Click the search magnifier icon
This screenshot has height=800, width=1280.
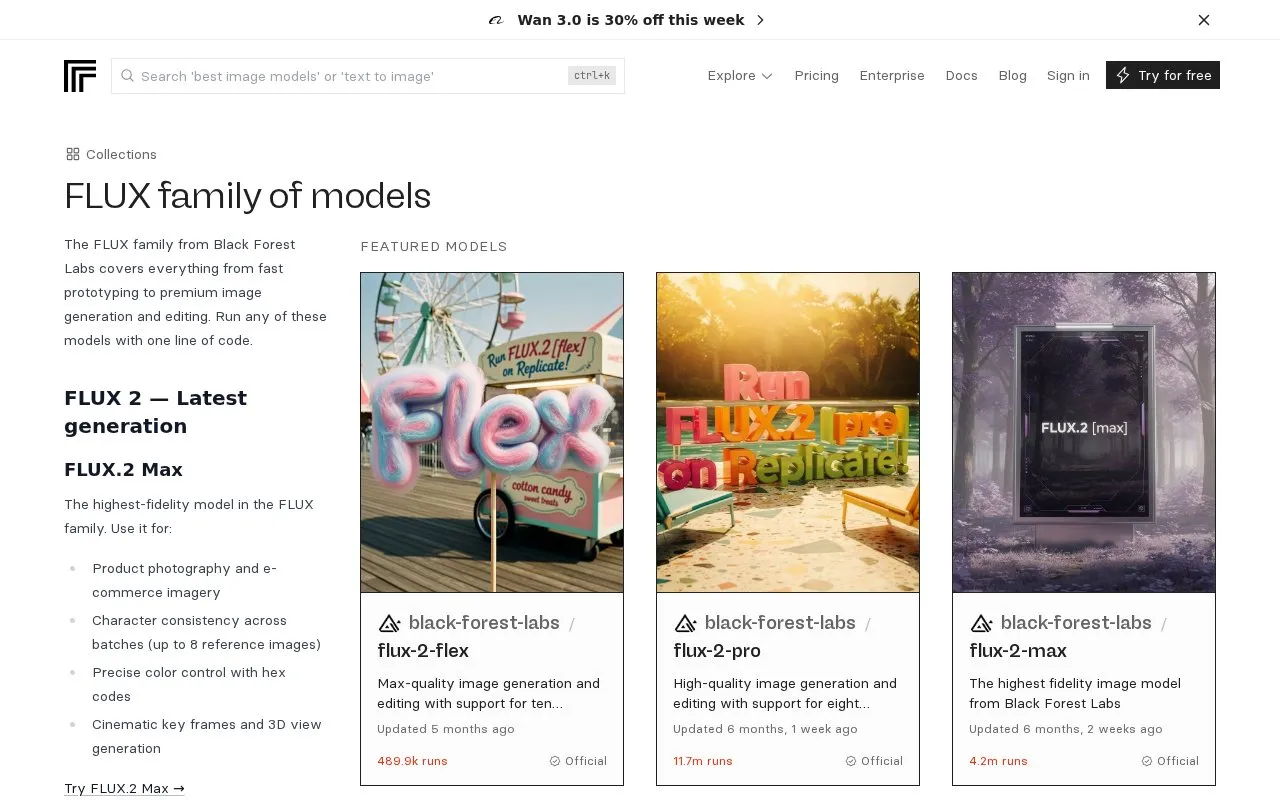pyautogui.click(x=127, y=76)
